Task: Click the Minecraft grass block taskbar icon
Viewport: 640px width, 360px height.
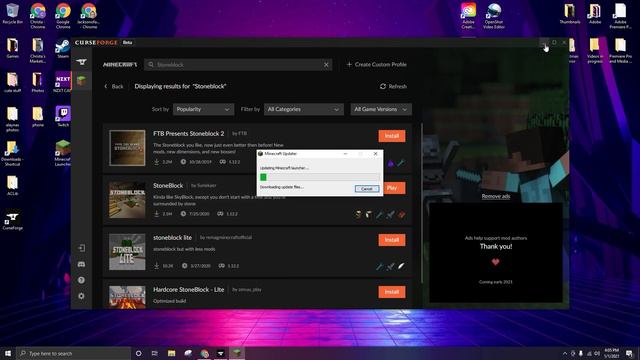Action: coord(237,353)
